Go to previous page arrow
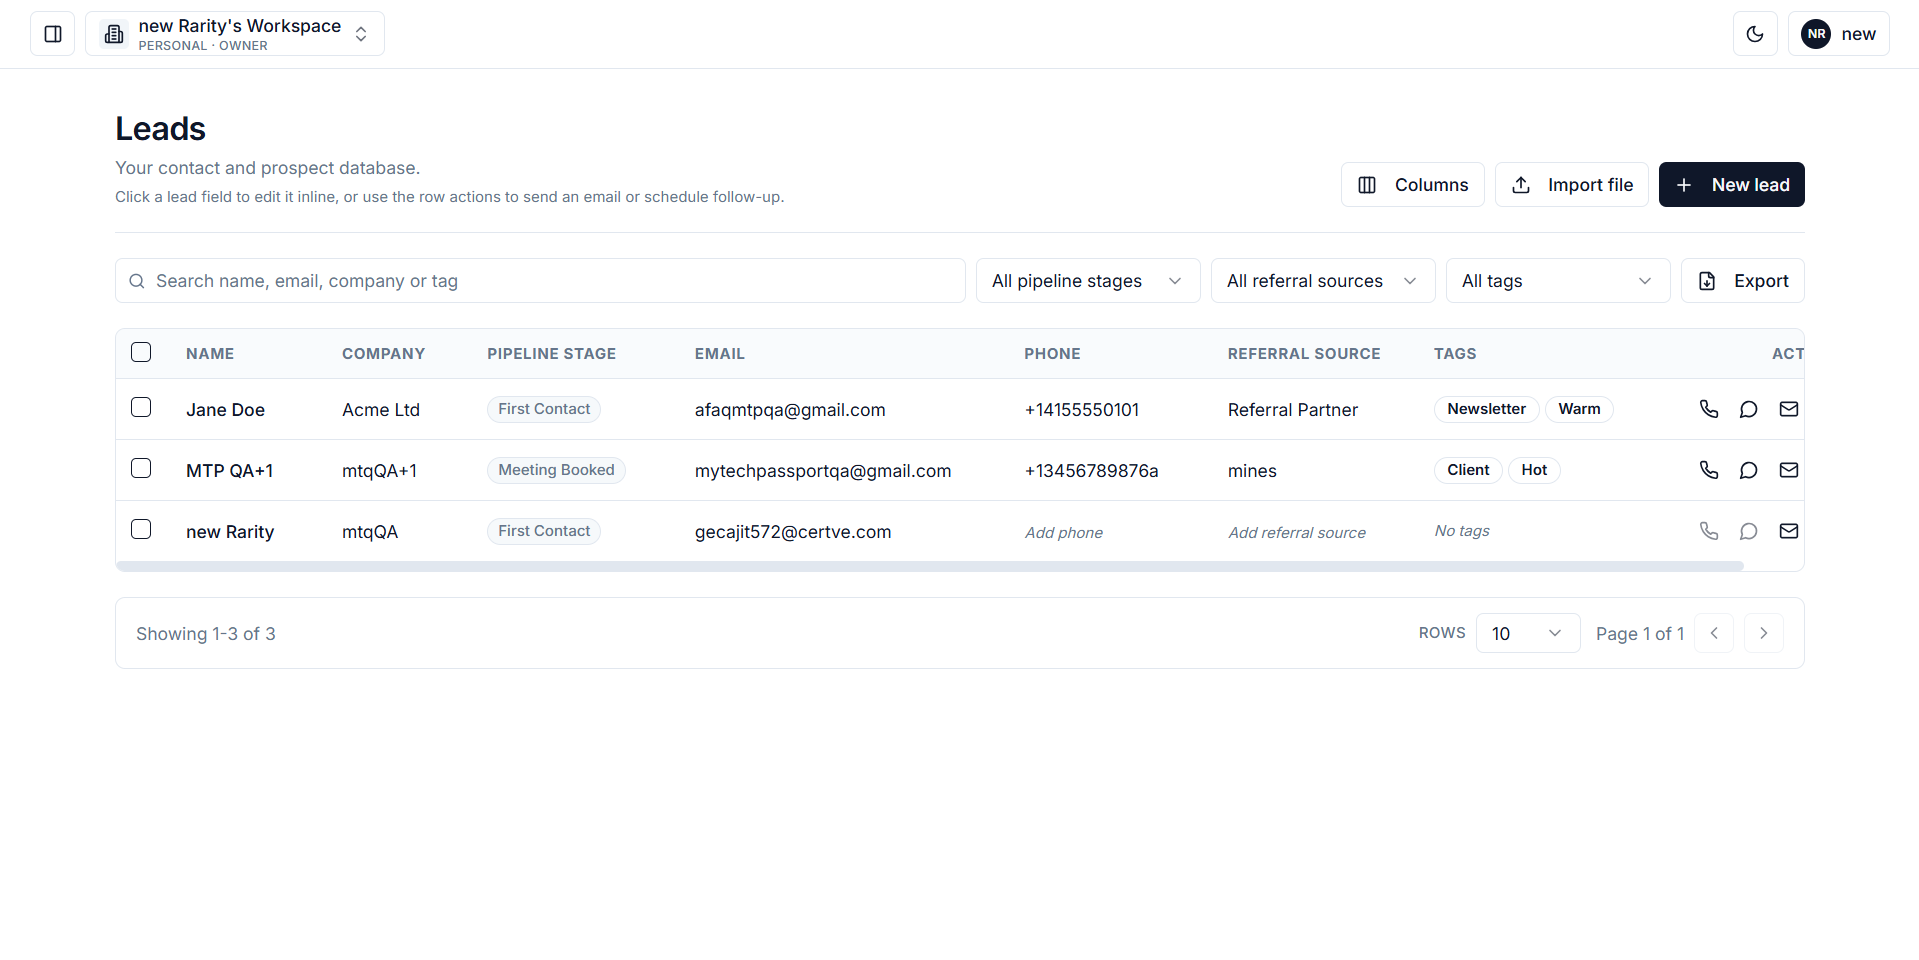The width and height of the screenshot is (1919, 960). click(1714, 633)
